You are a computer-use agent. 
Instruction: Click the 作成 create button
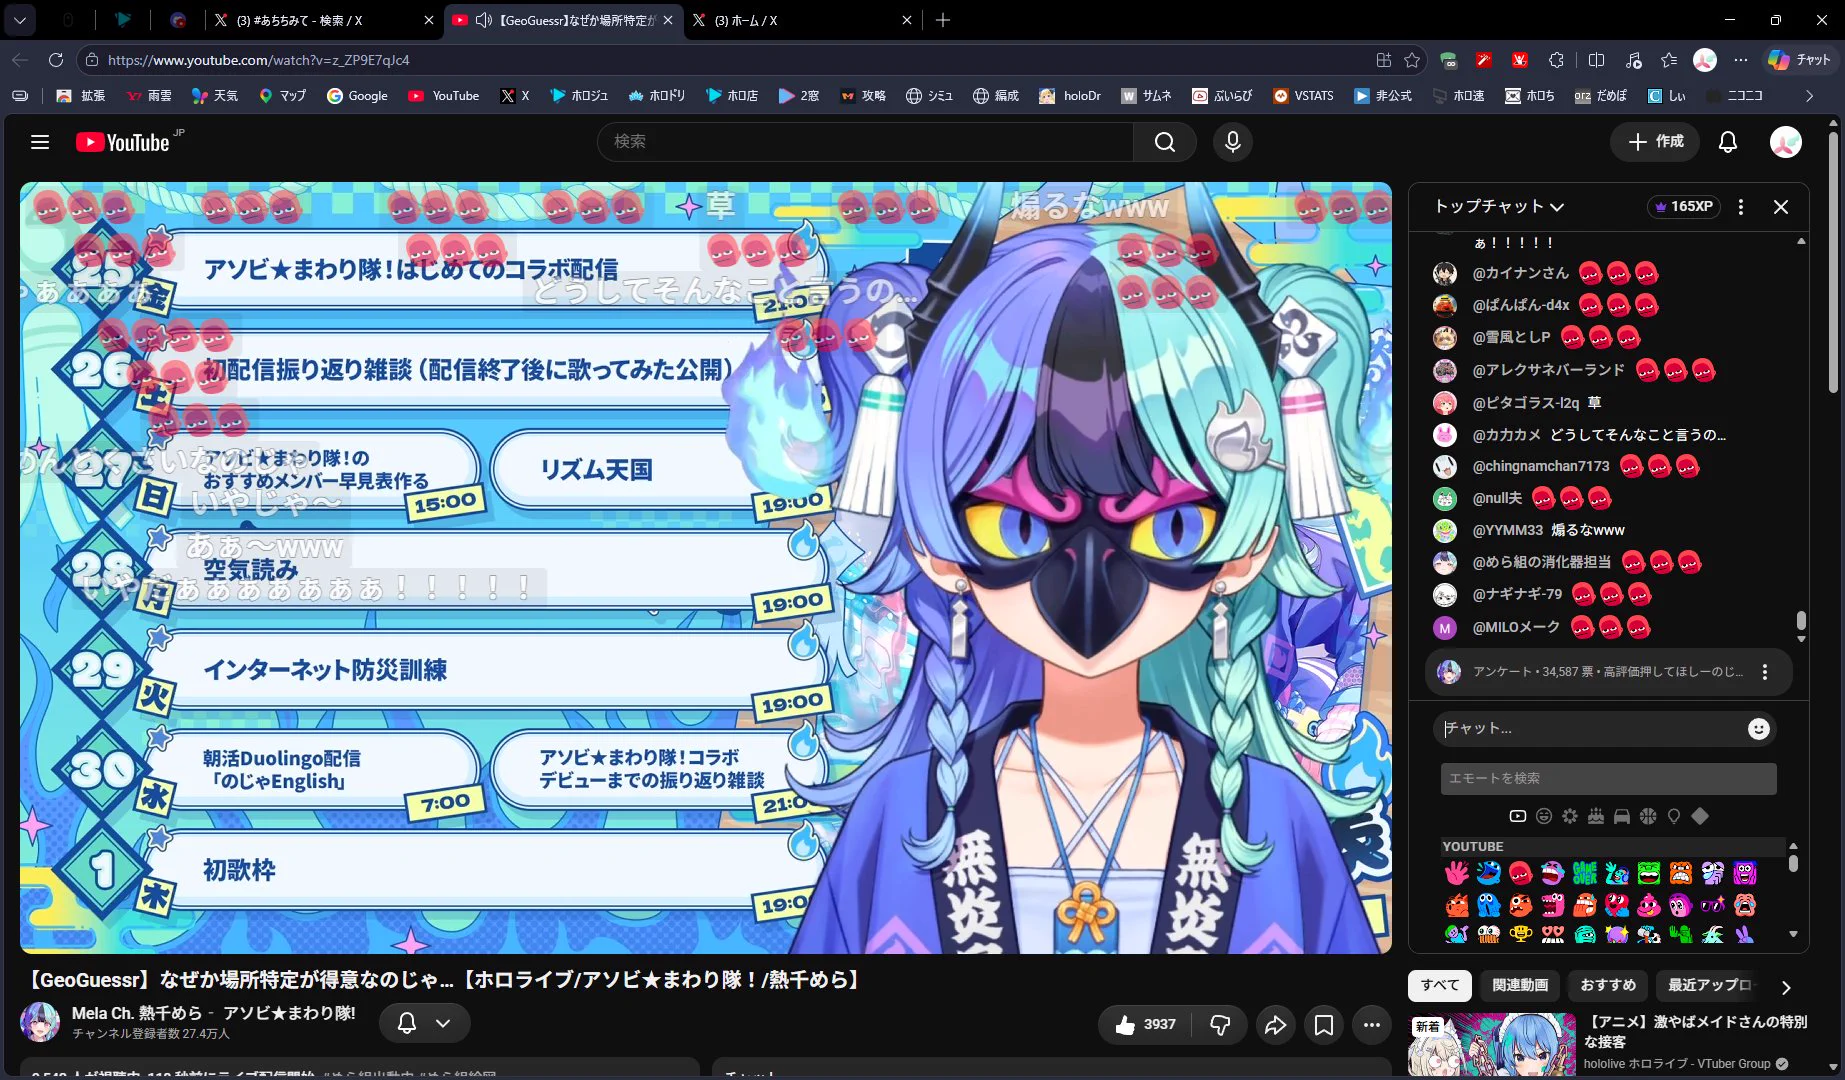1656,142
